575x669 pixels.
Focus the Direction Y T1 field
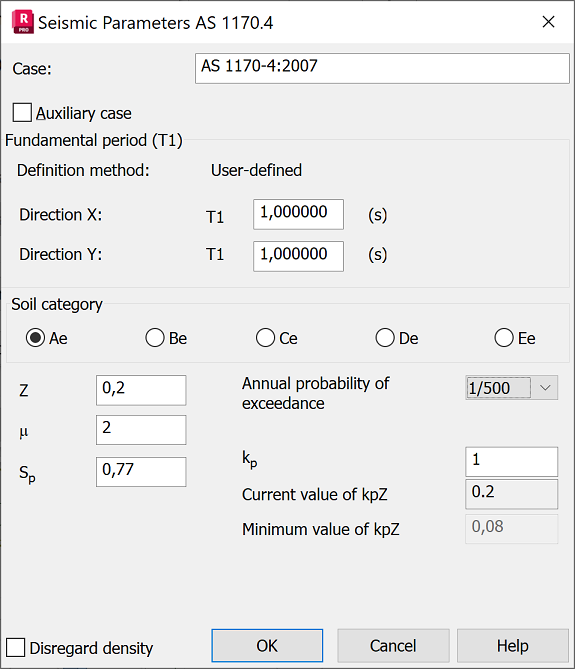pos(298,256)
